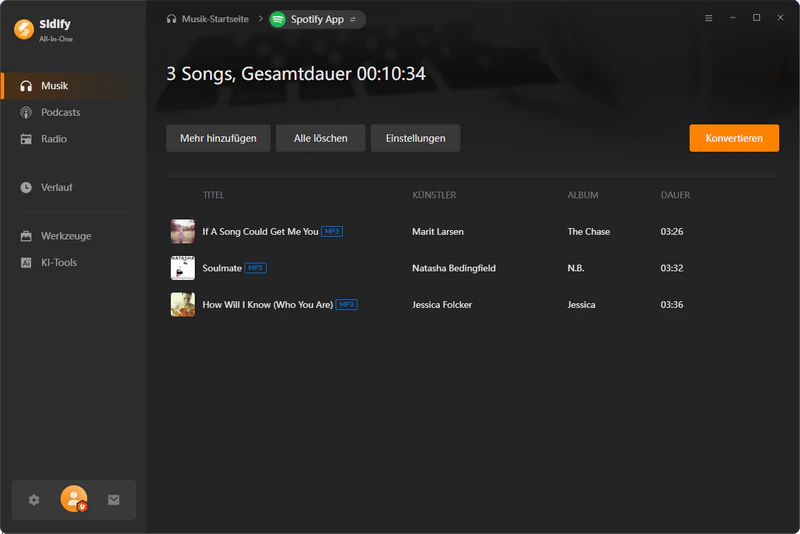Viewport: 800px width, 534px height.
Task: Click MP3 badge on Soulmate row
Action: click(x=255, y=268)
